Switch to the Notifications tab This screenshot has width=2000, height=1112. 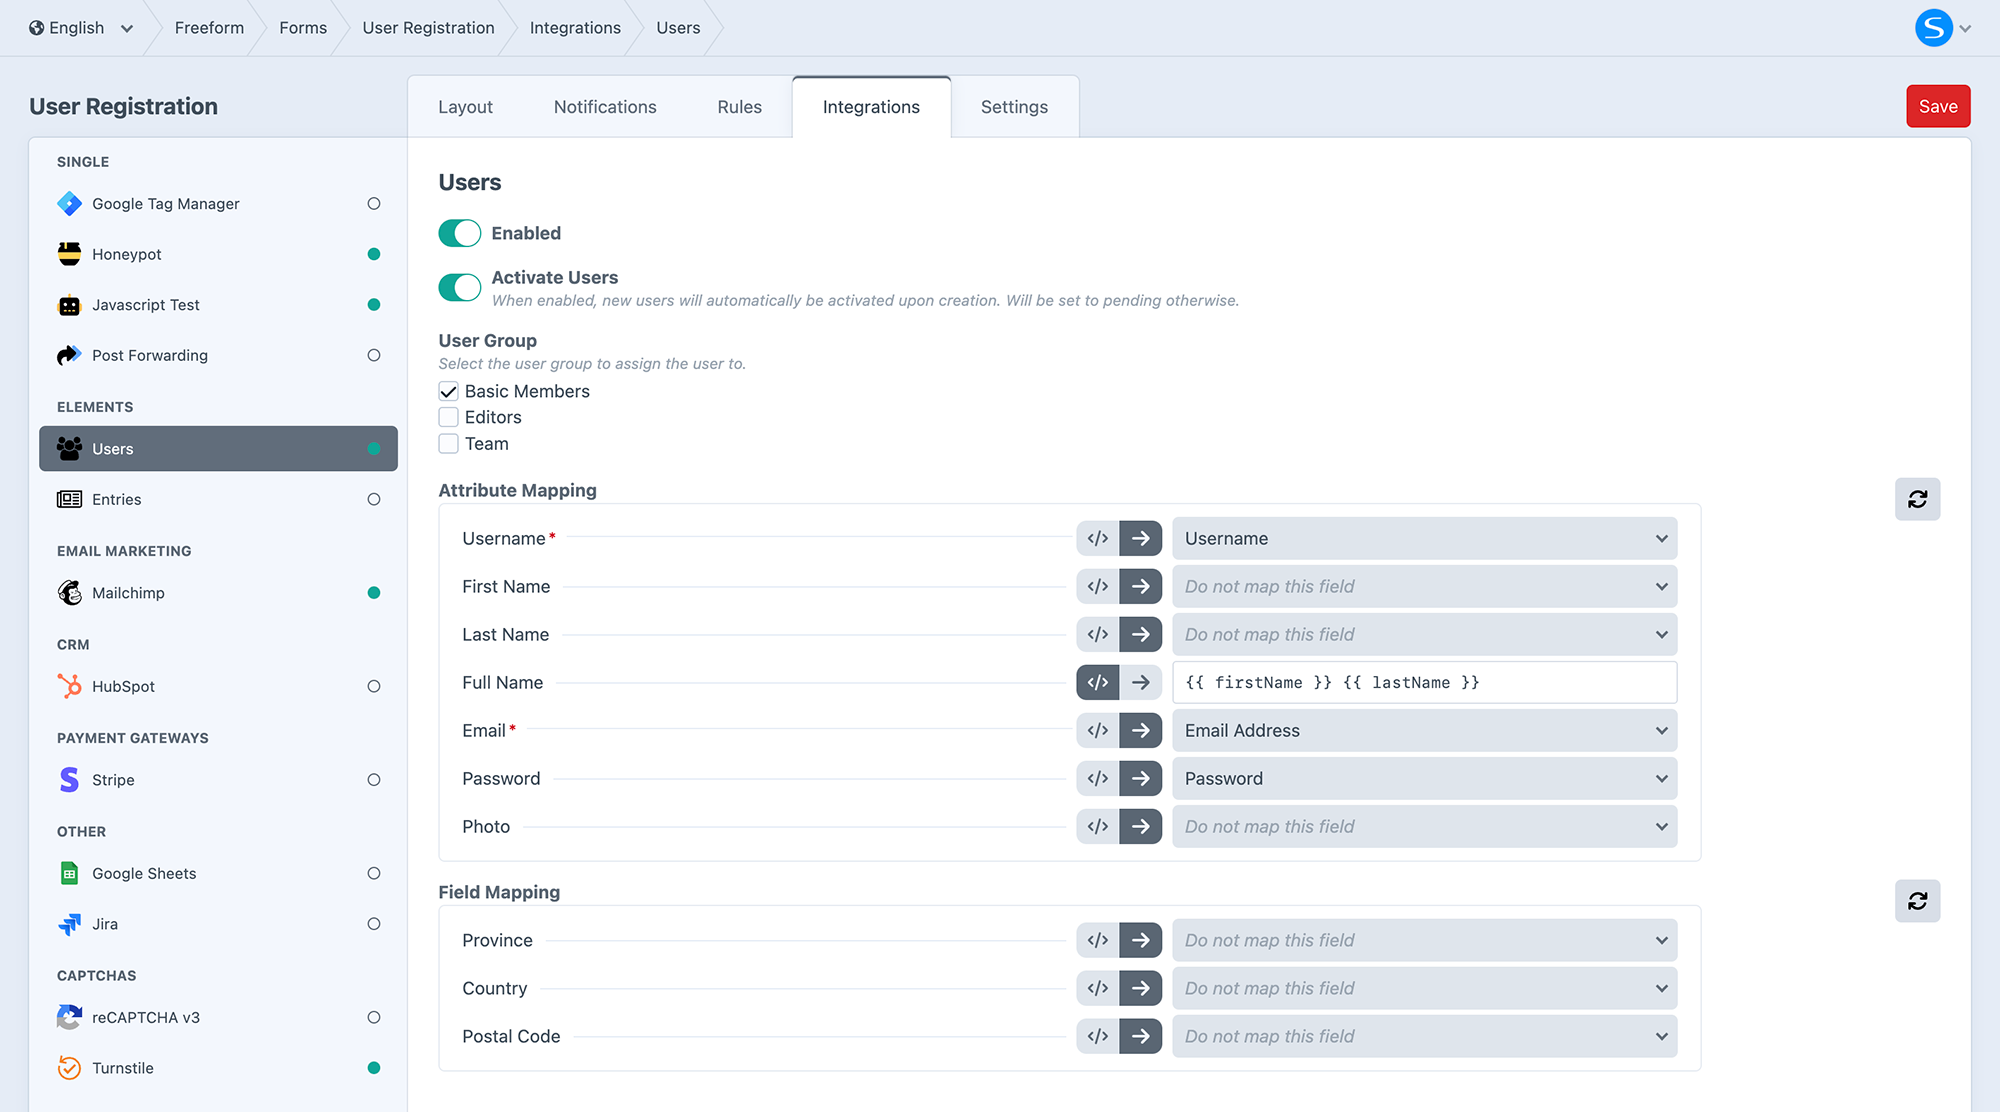pos(605,106)
